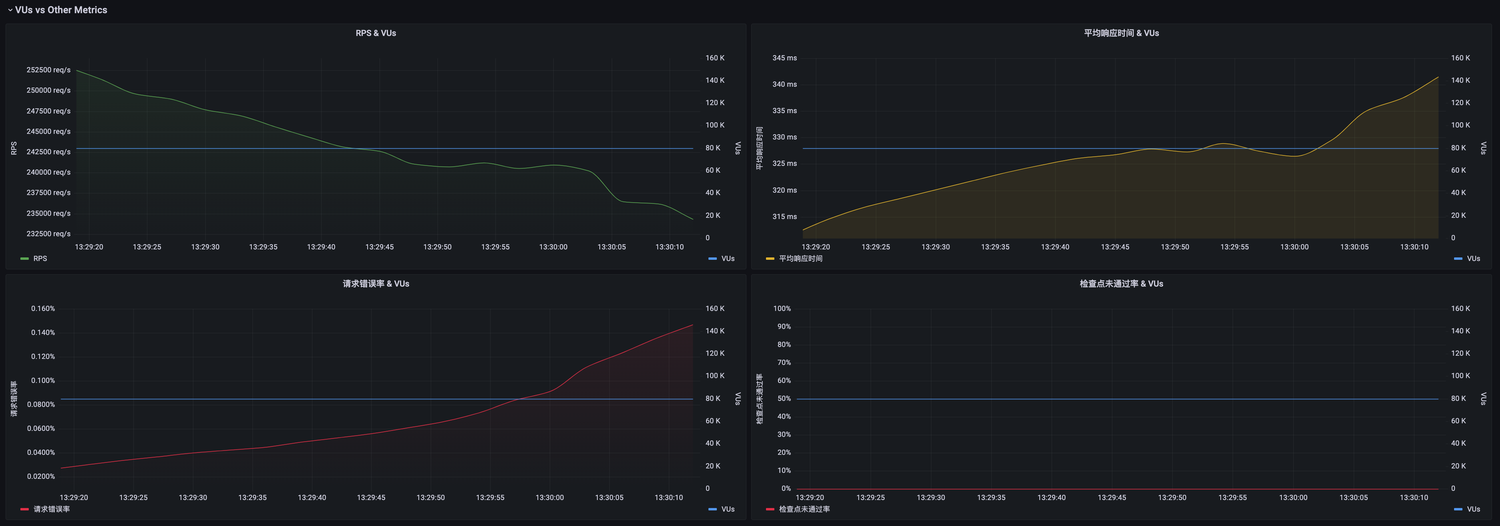This screenshot has width=1500, height=526.
Task: Click the blue VUs legend icon in 平均响应时间 panel
Action: [x=1458, y=258]
